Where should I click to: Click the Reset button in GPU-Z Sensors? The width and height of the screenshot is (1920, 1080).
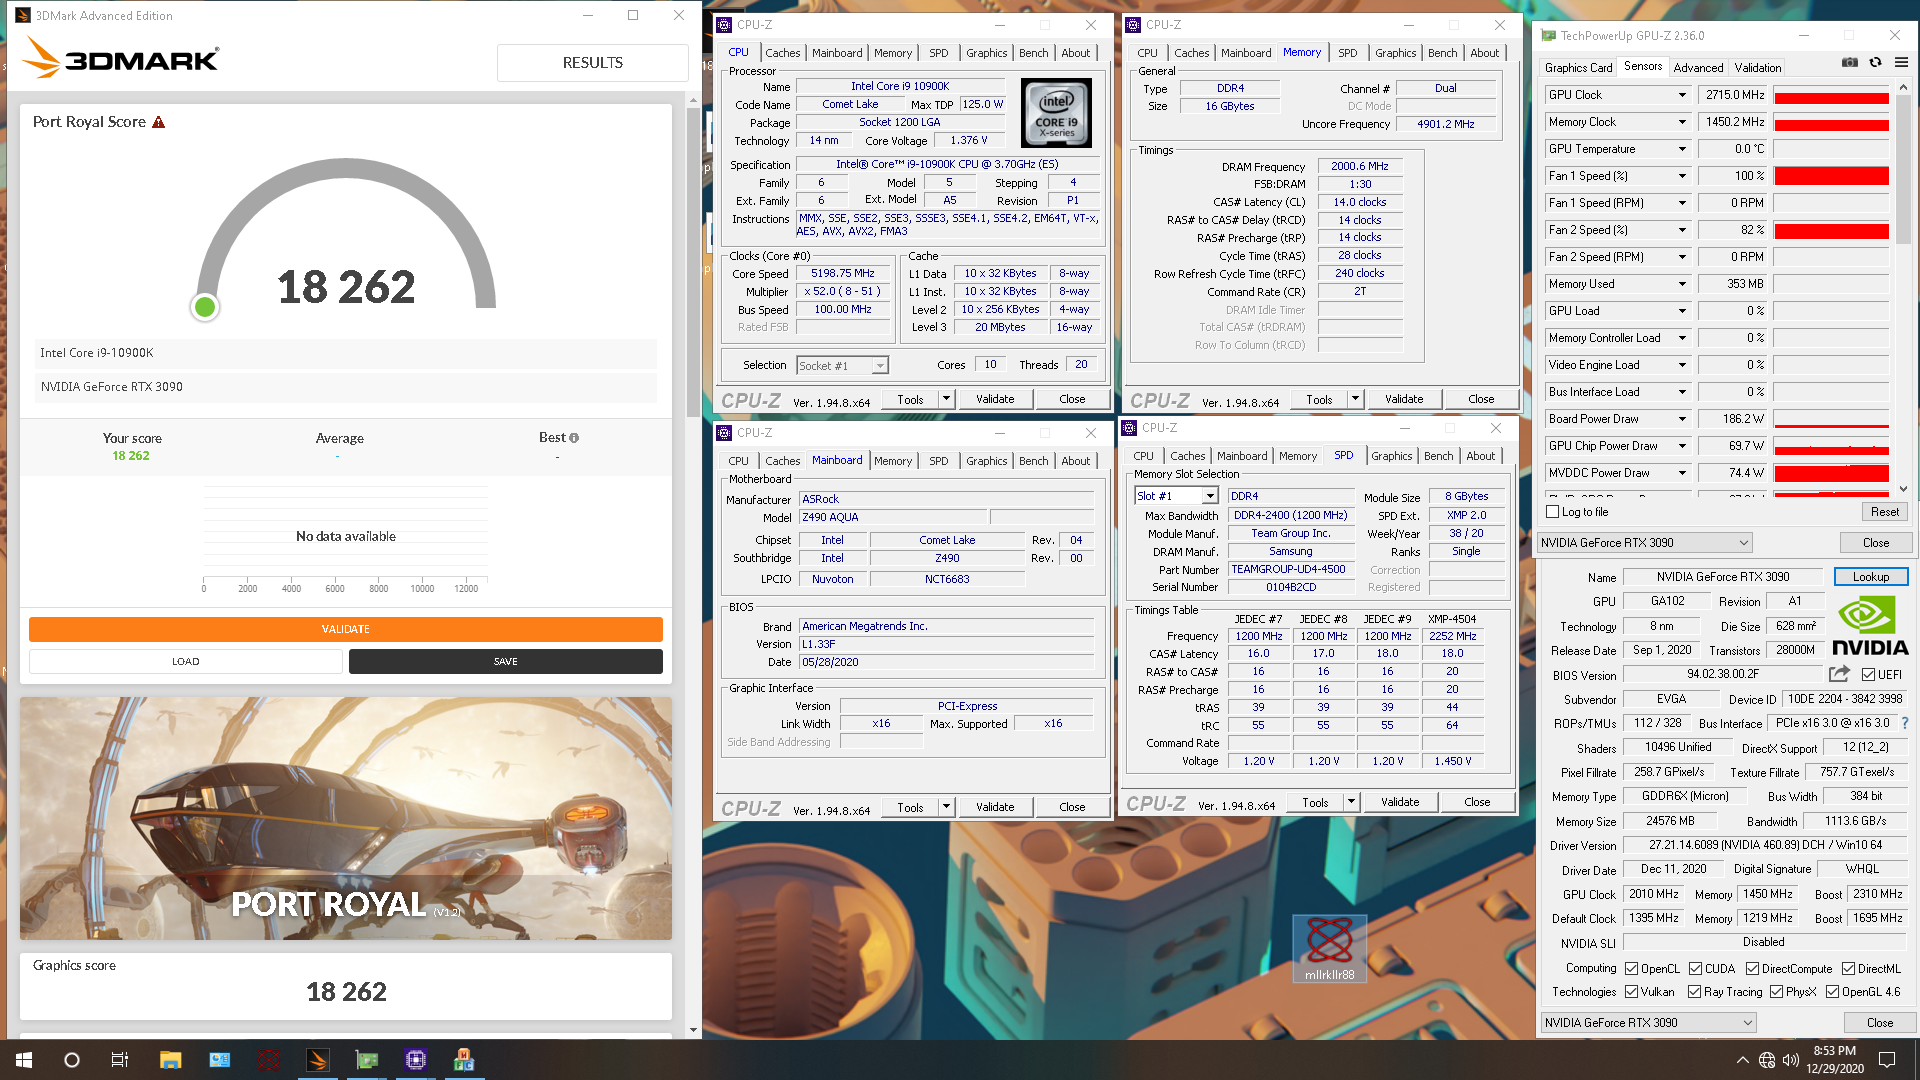point(1884,512)
